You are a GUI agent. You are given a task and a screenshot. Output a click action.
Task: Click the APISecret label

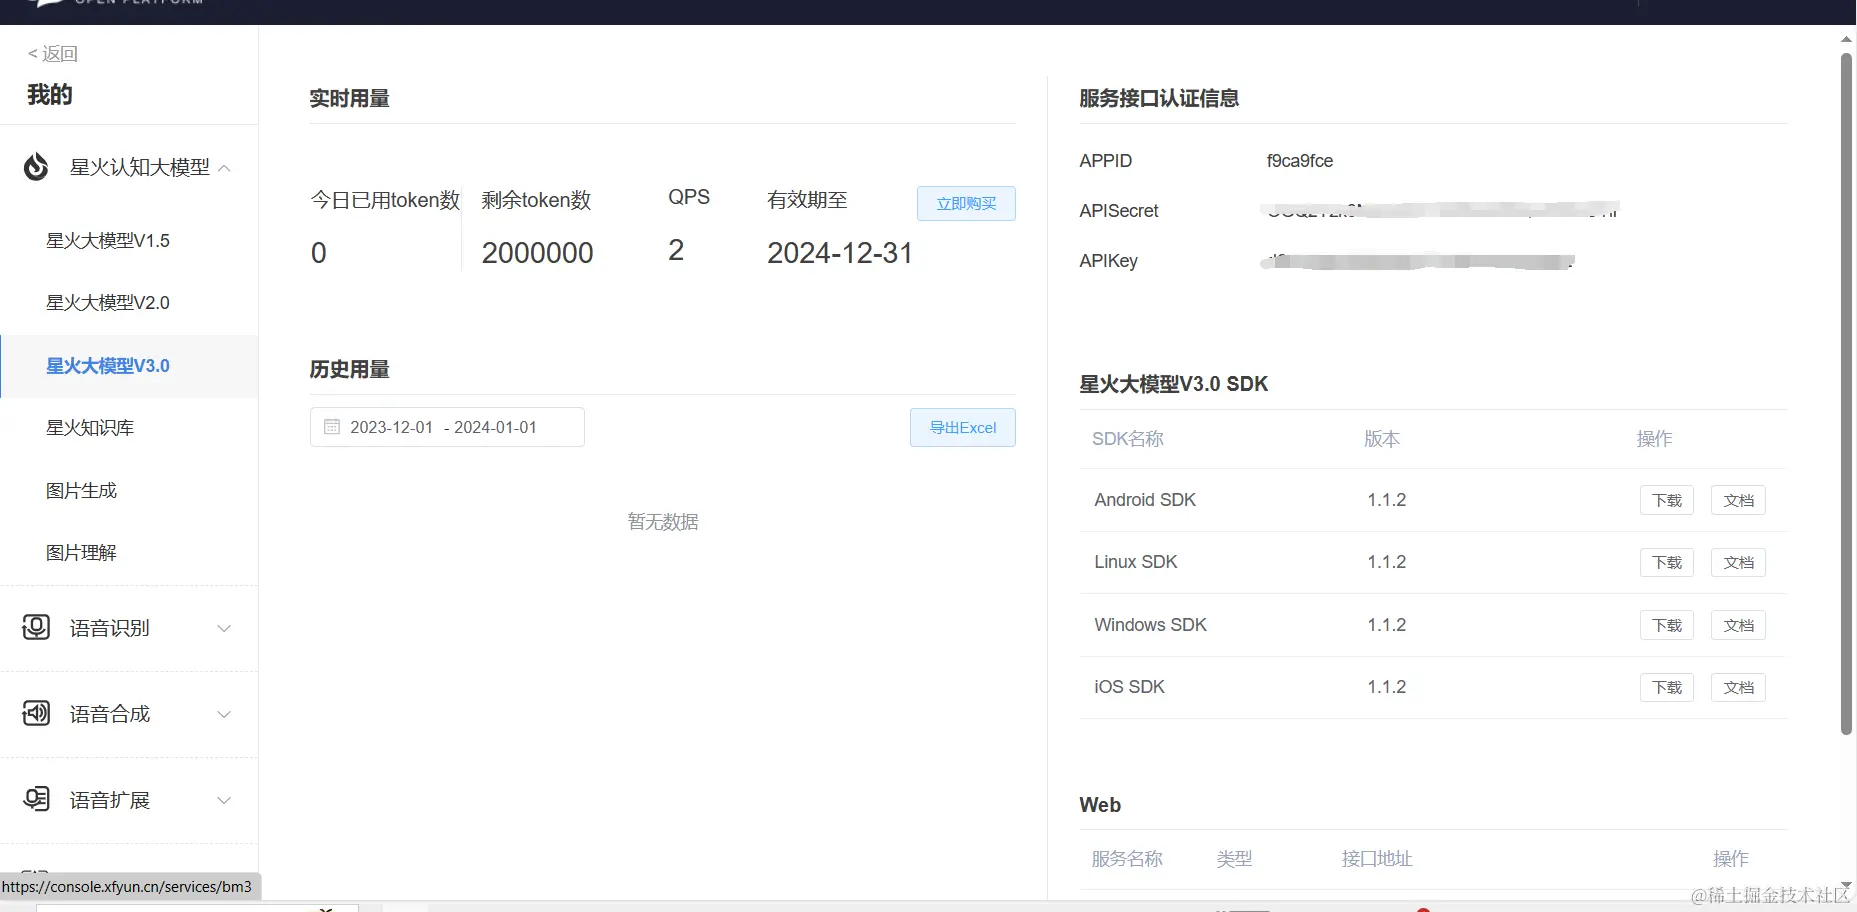pyautogui.click(x=1119, y=211)
